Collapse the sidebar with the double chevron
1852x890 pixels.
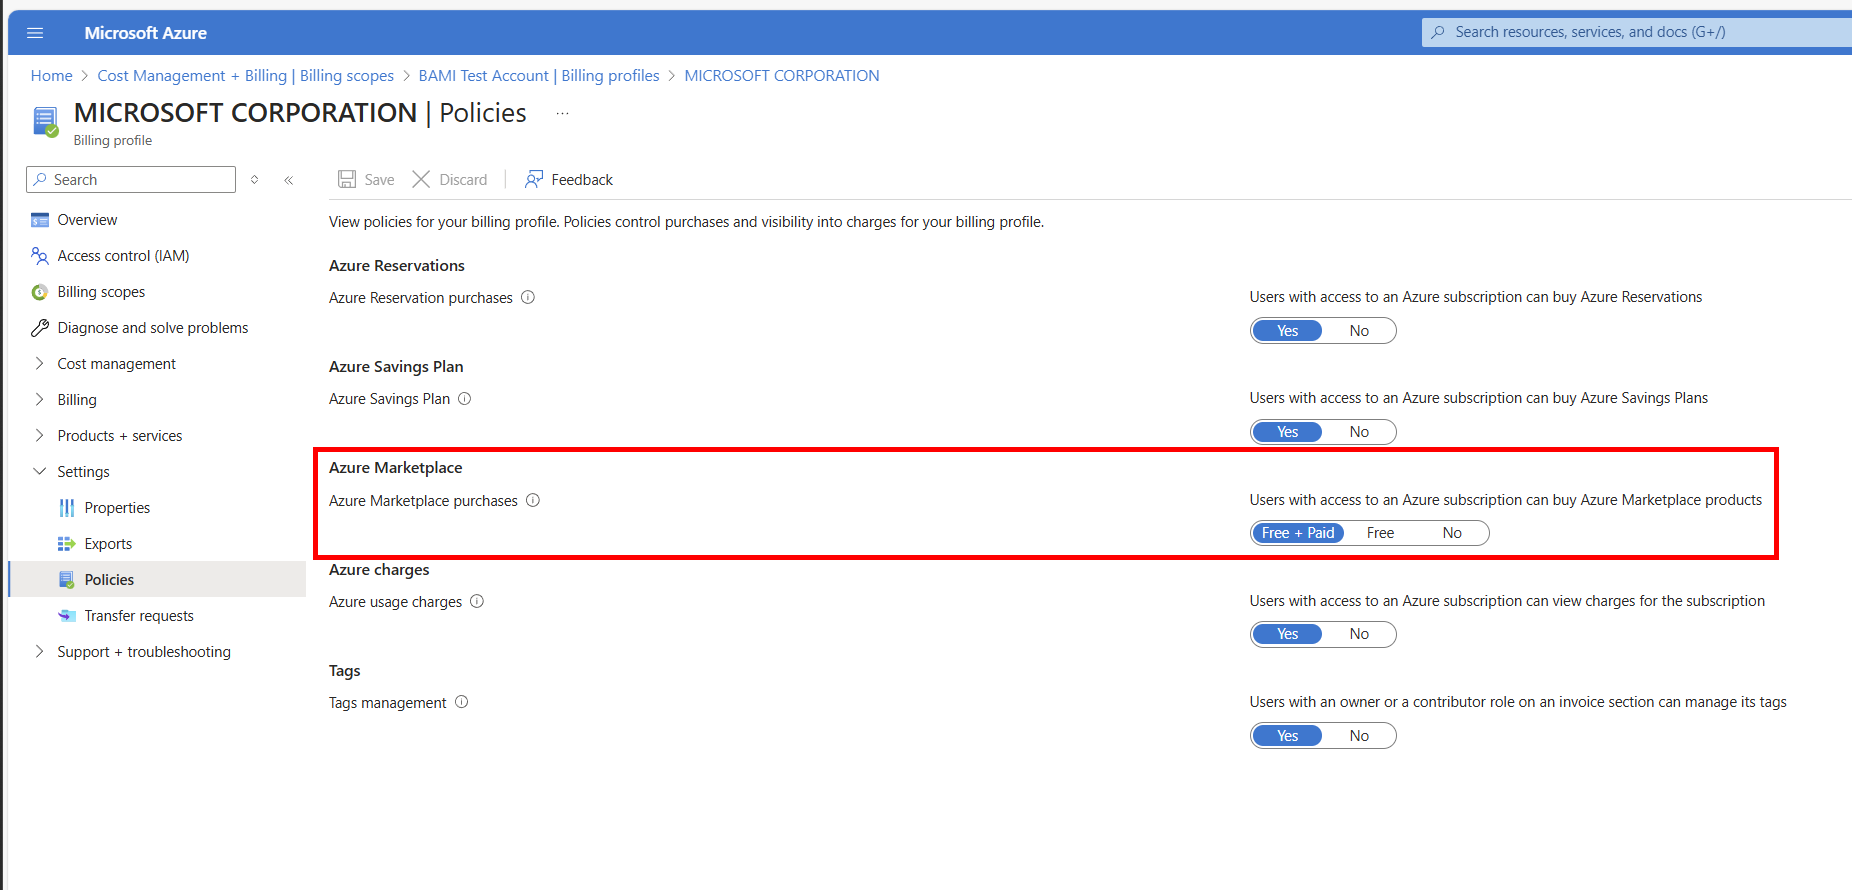pyautogui.click(x=289, y=180)
